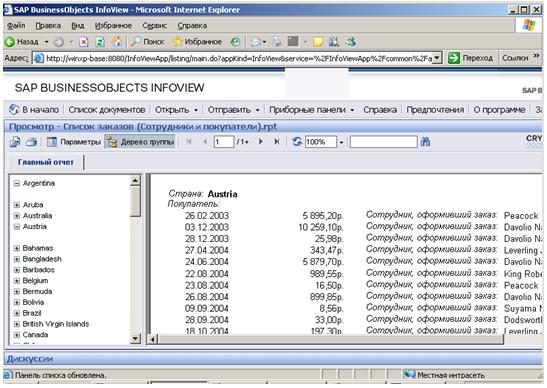Click Предпочтения link
Image resolution: width=547 pixels, height=388 pixels.
[435, 110]
